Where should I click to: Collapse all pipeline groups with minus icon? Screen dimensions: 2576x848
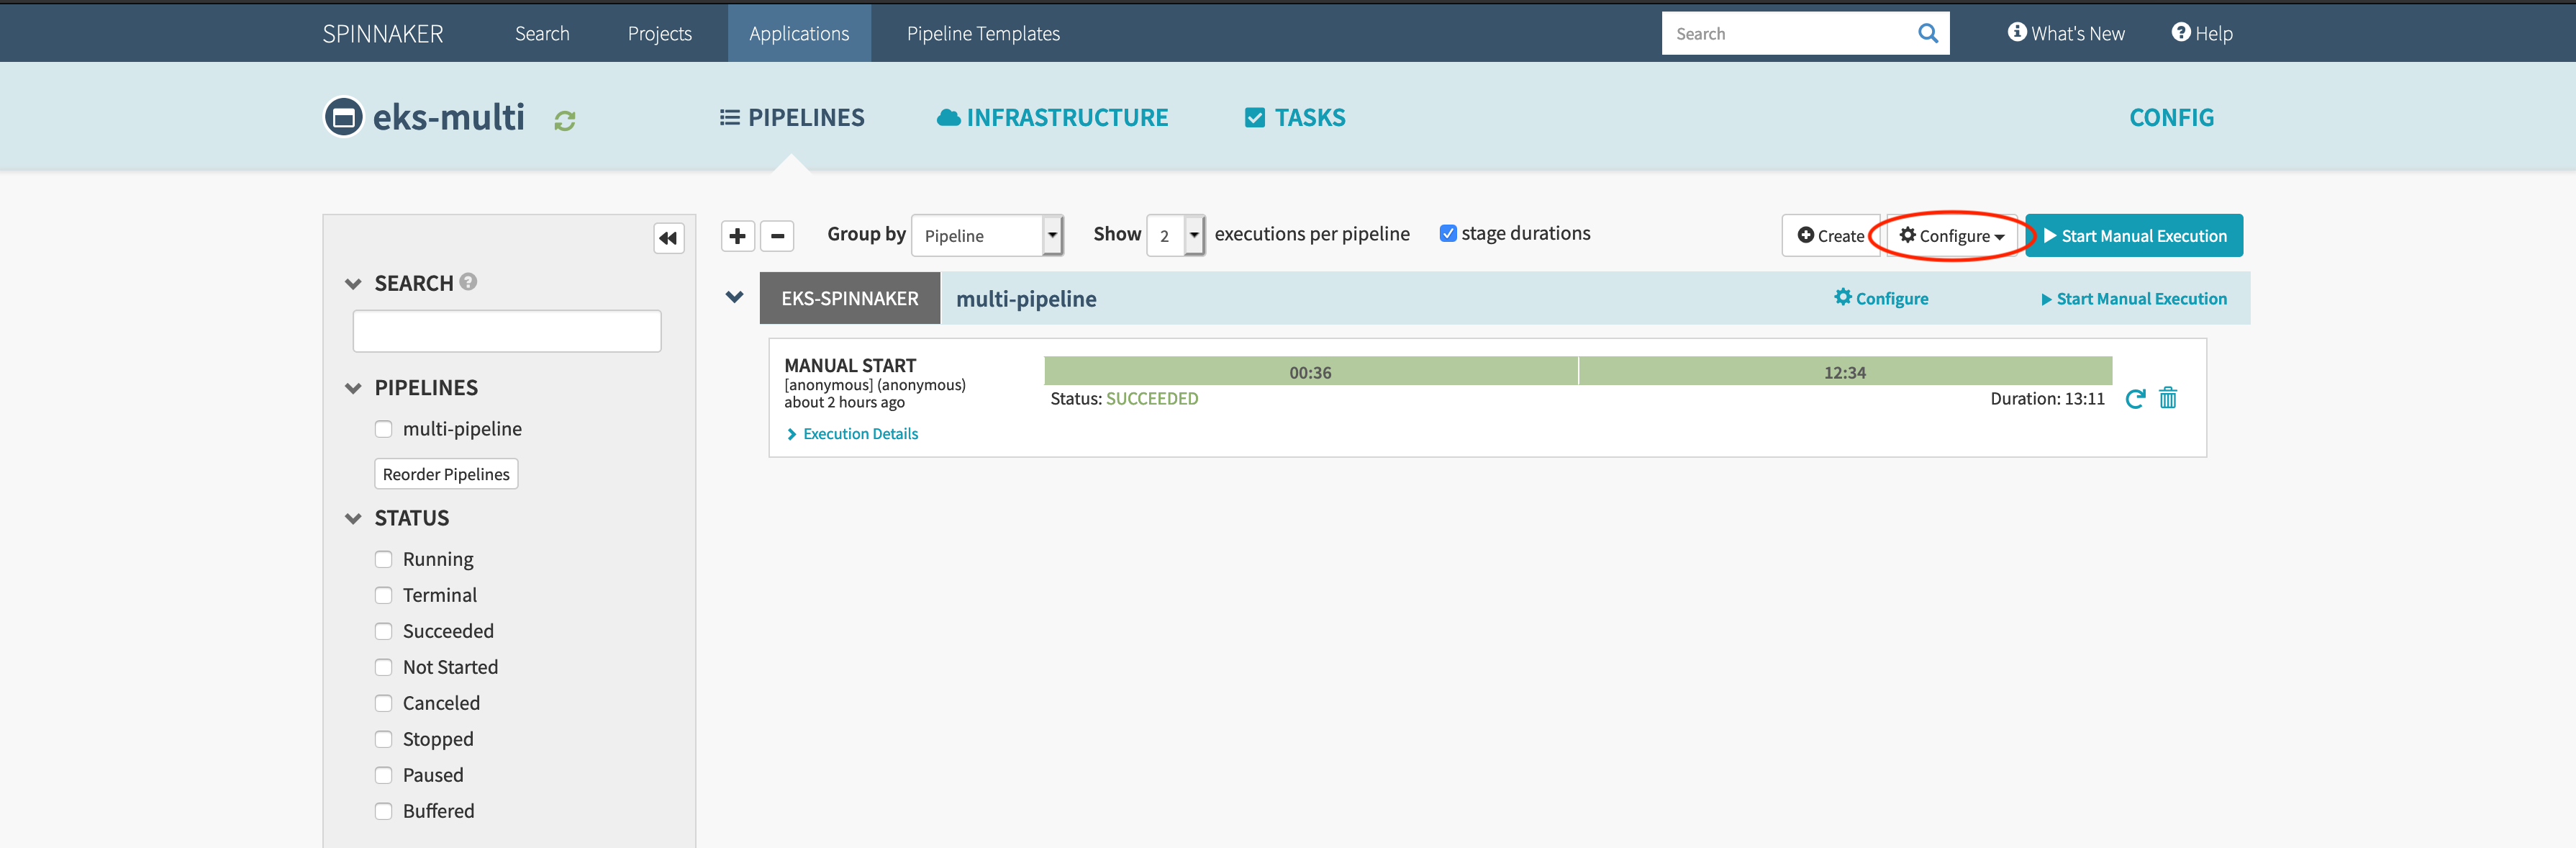coord(777,236)
